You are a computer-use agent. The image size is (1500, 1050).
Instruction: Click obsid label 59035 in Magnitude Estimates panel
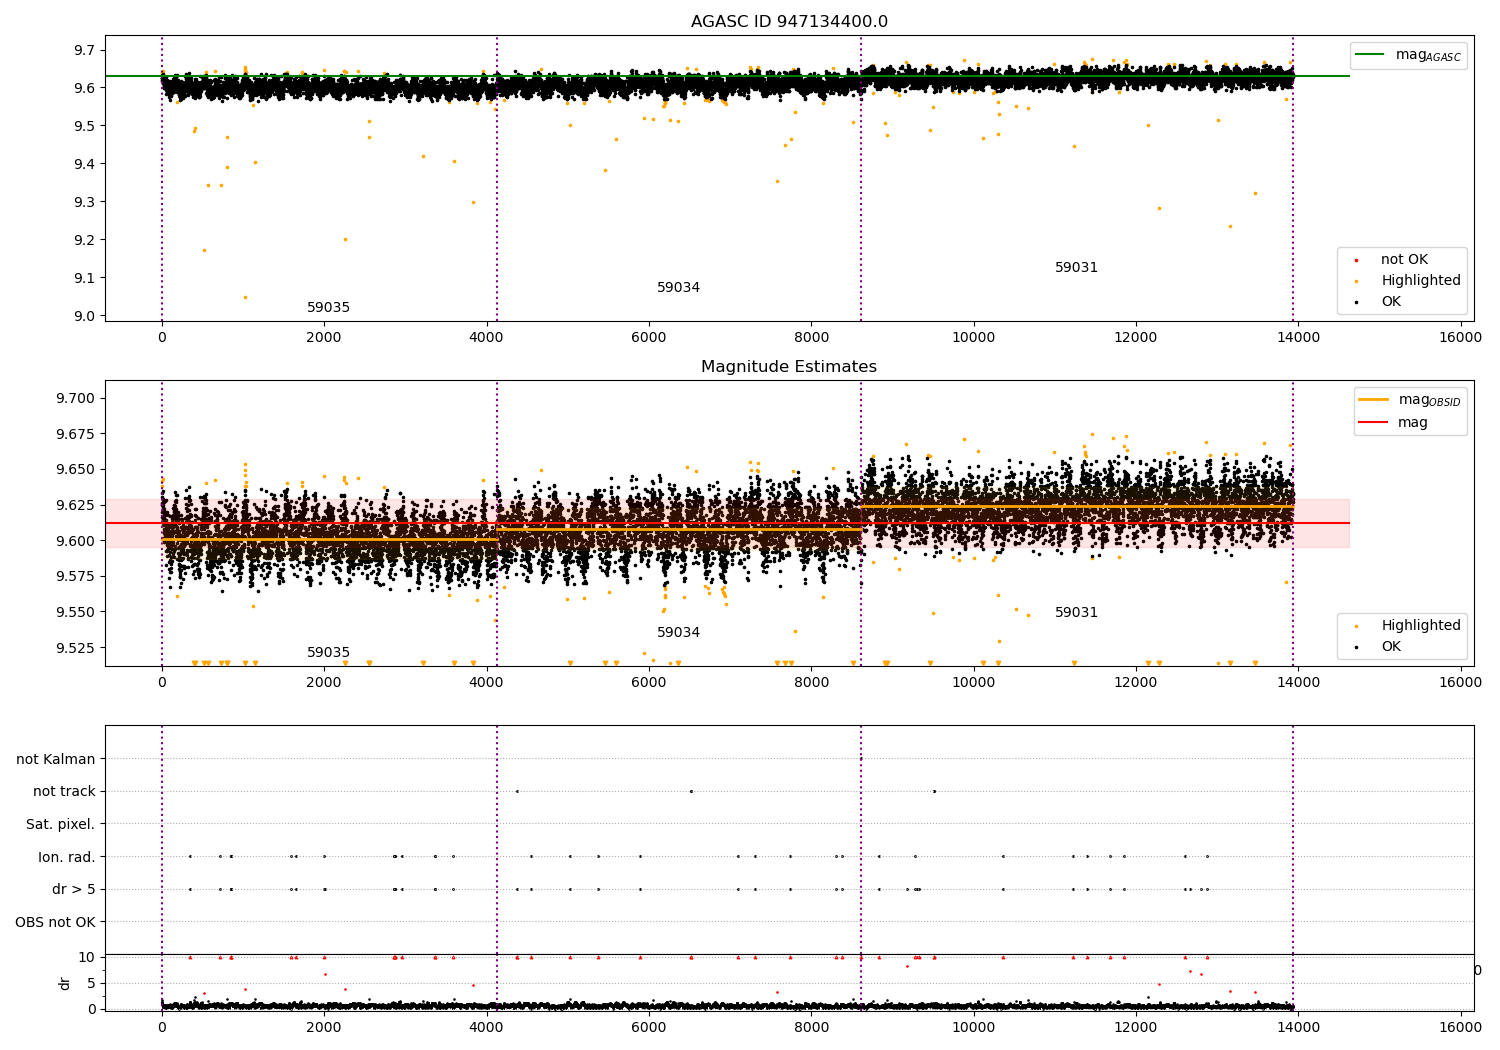328,653
